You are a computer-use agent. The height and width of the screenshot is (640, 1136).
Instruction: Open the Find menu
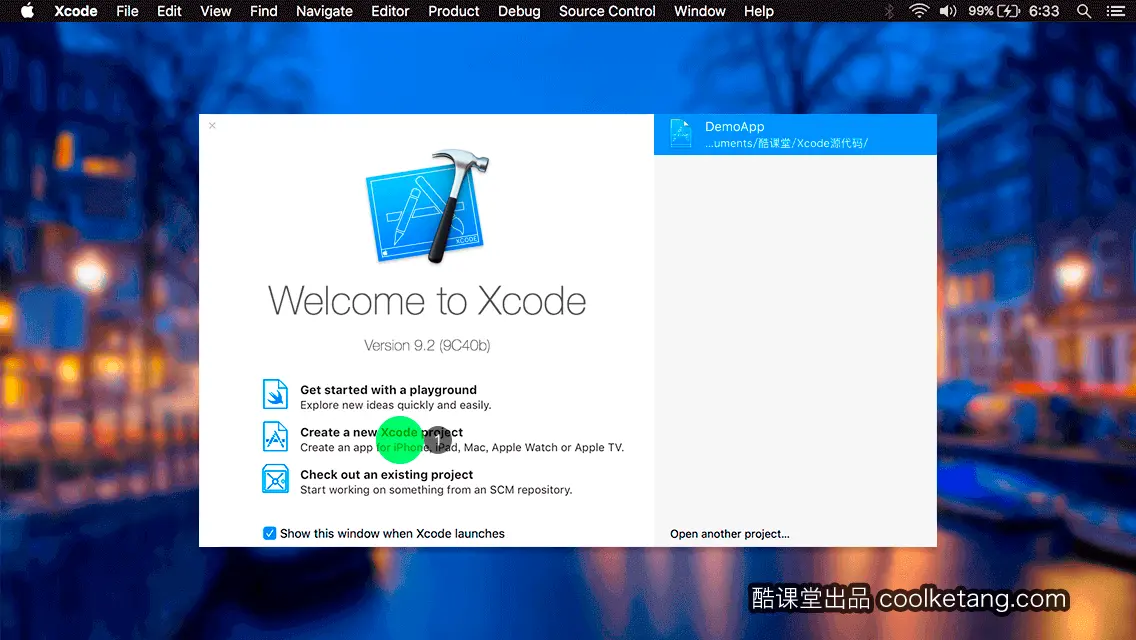tap(264, 11)
